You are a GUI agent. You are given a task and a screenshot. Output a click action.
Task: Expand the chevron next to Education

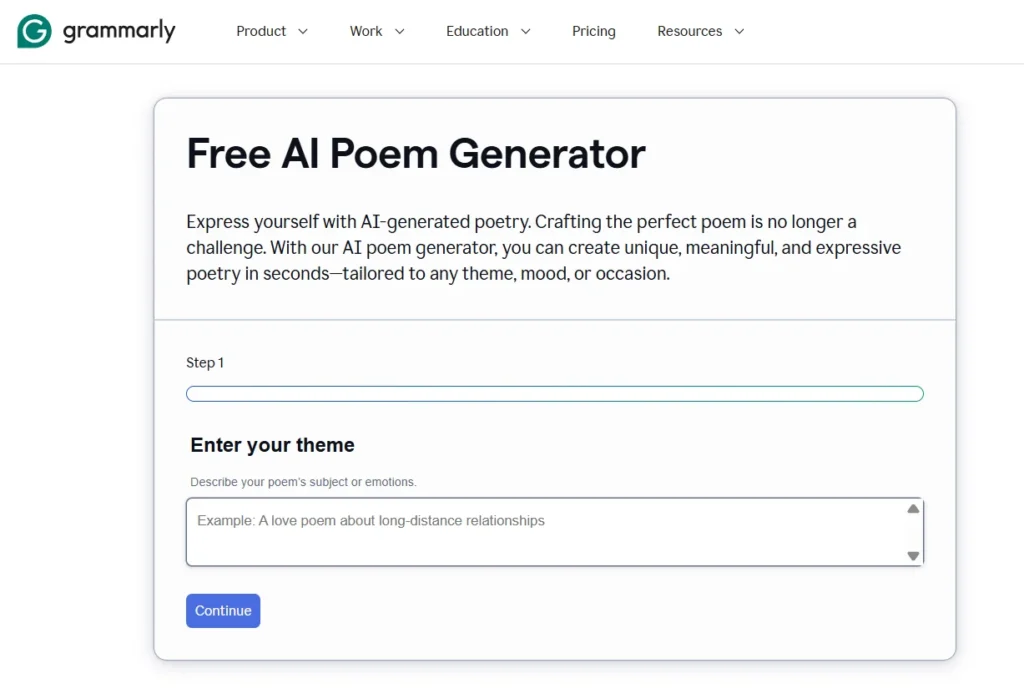526,31
